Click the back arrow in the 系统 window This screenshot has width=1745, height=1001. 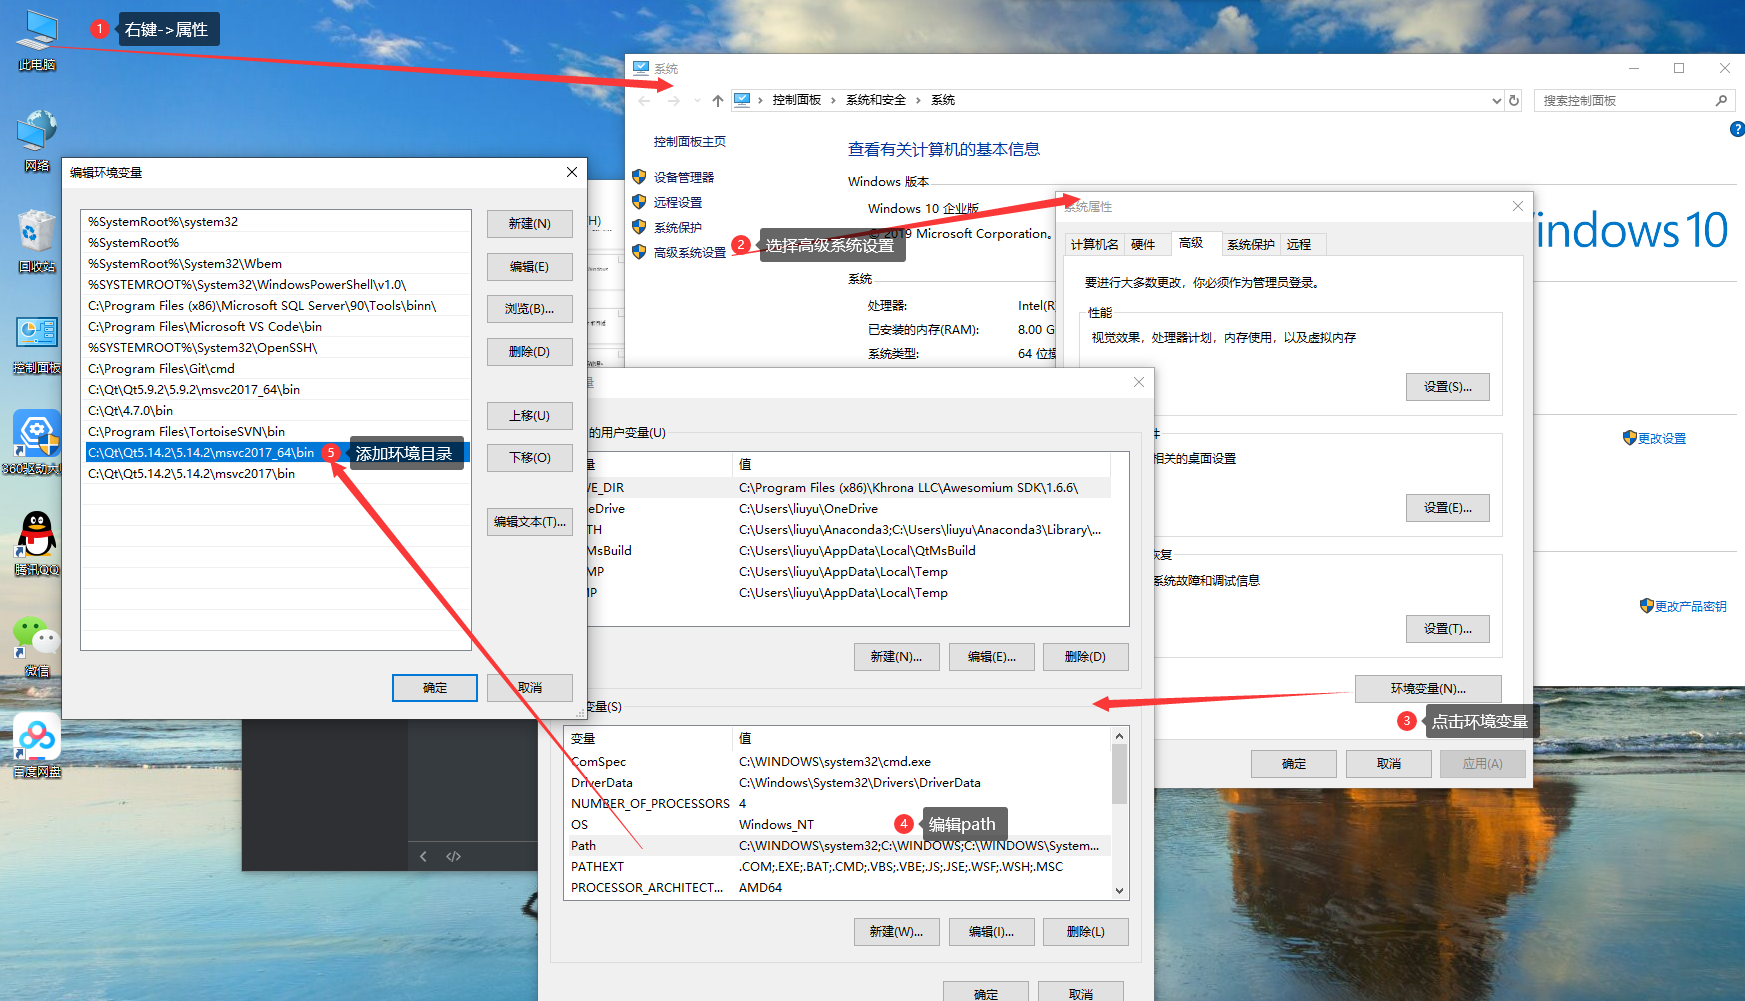643,100
